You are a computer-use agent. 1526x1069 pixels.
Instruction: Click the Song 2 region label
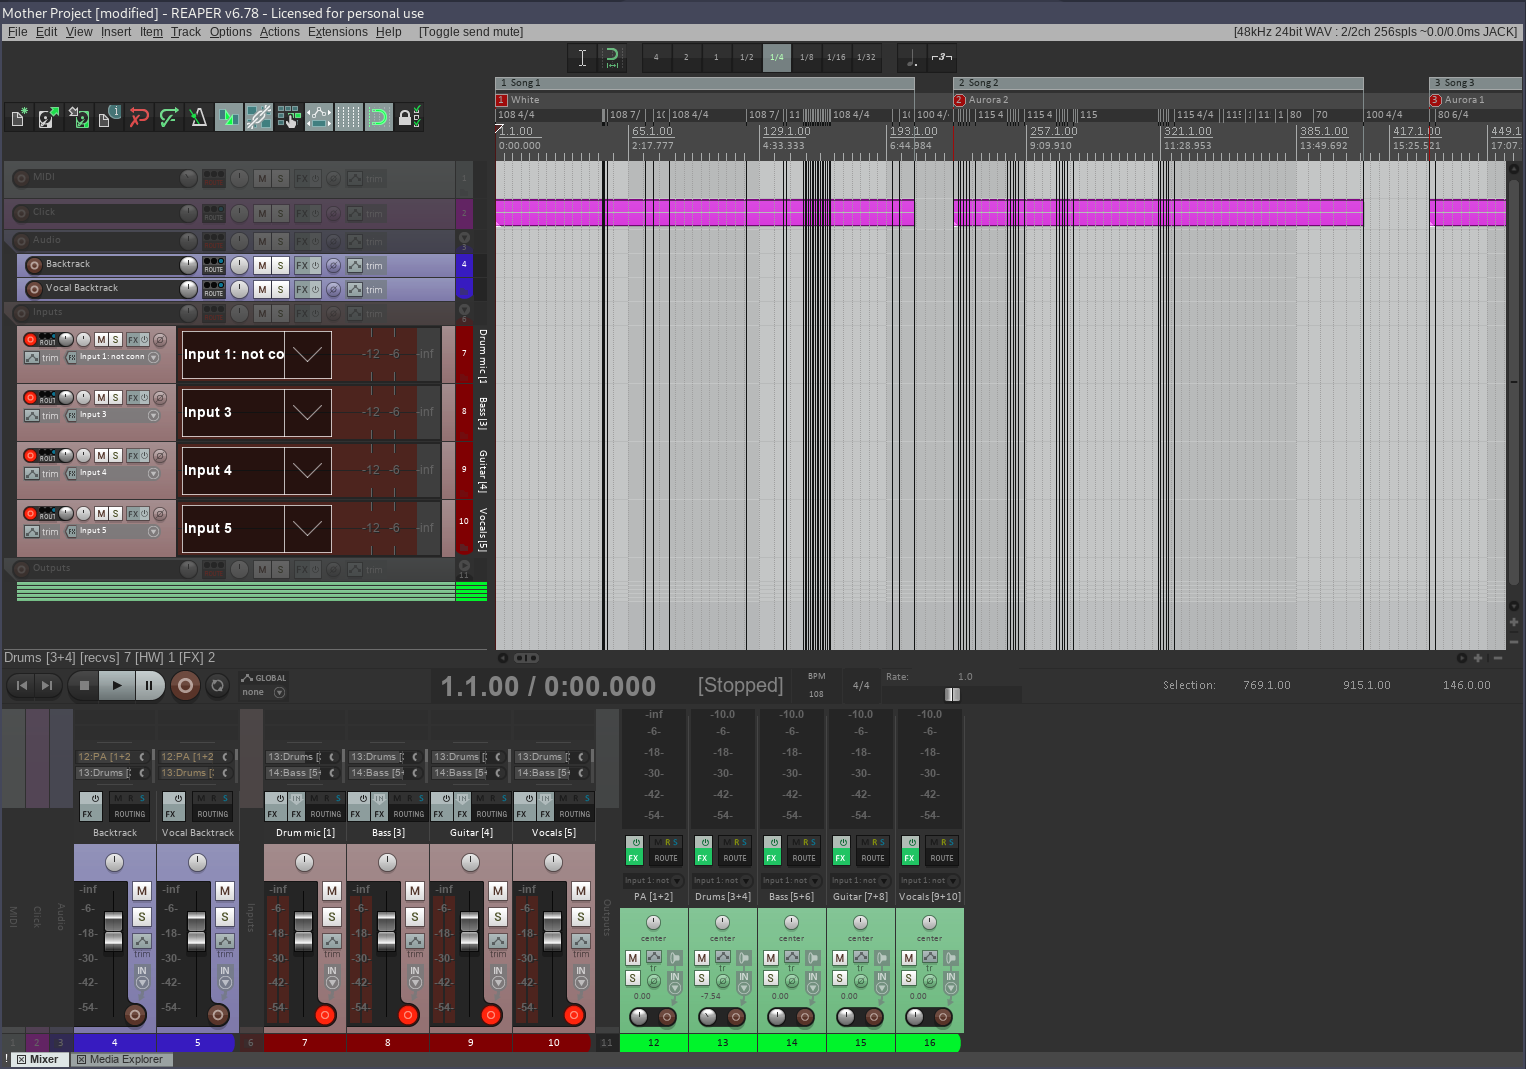(983, 83)
